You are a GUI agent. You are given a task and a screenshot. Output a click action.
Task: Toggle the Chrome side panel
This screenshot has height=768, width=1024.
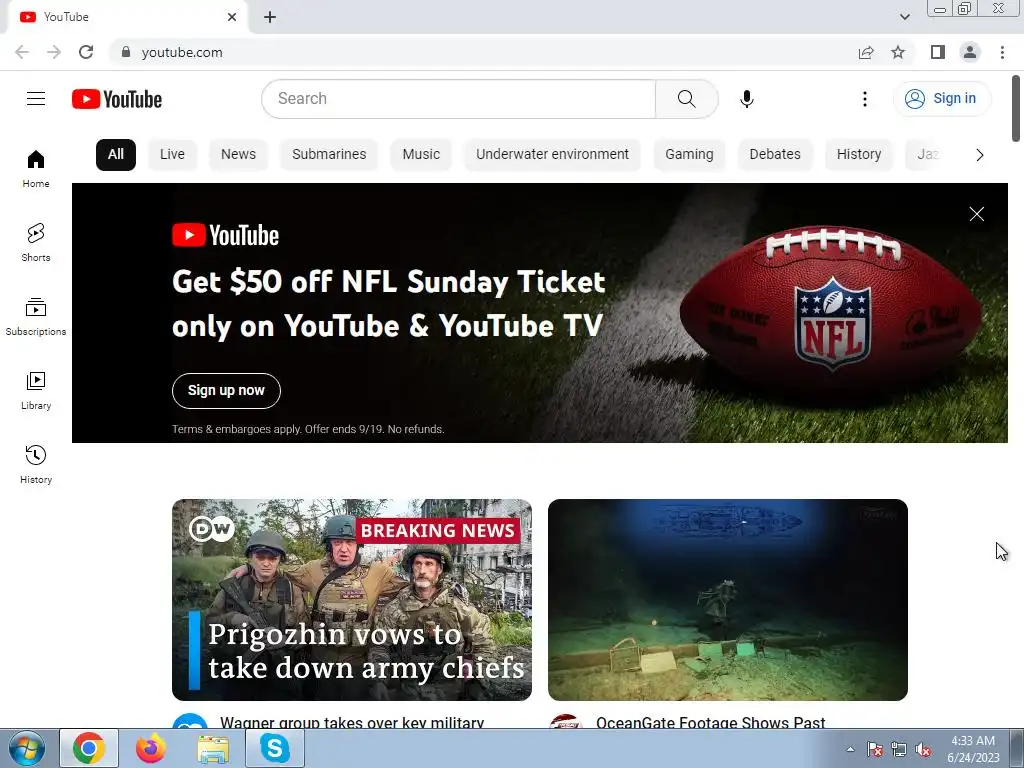938,52
